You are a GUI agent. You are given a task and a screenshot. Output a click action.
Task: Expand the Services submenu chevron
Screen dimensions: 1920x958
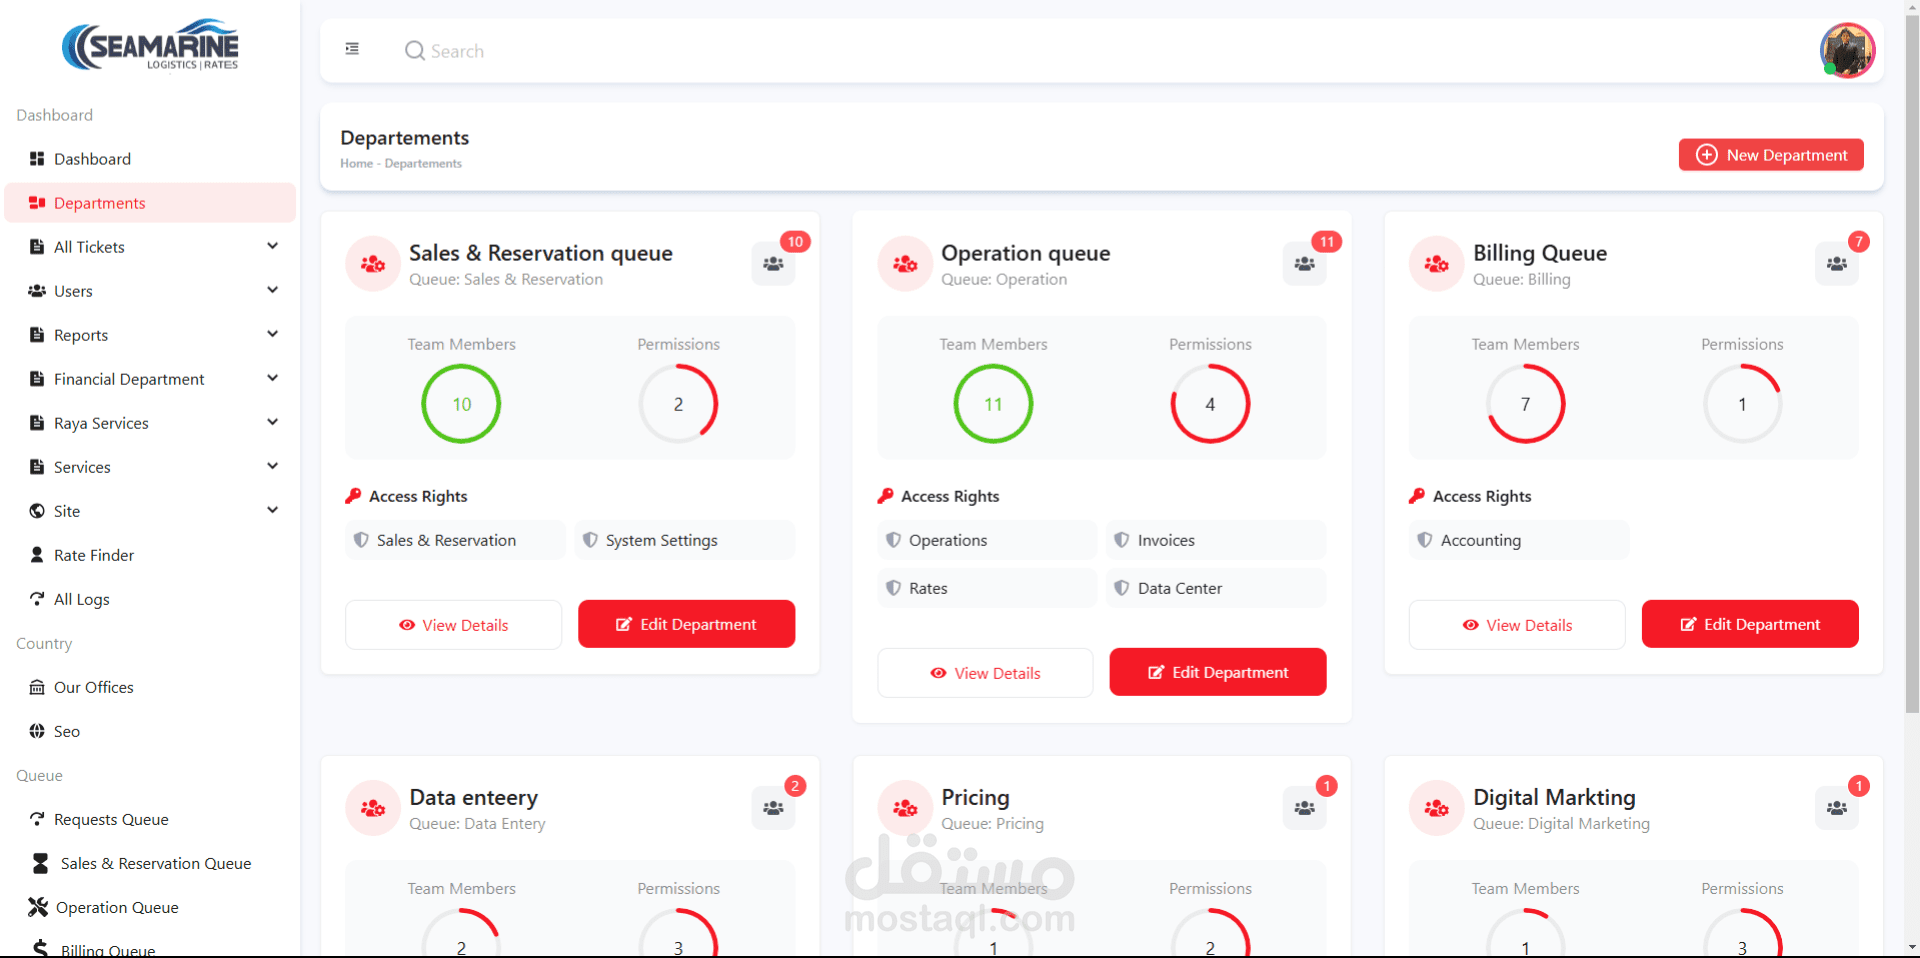point(272,466)
